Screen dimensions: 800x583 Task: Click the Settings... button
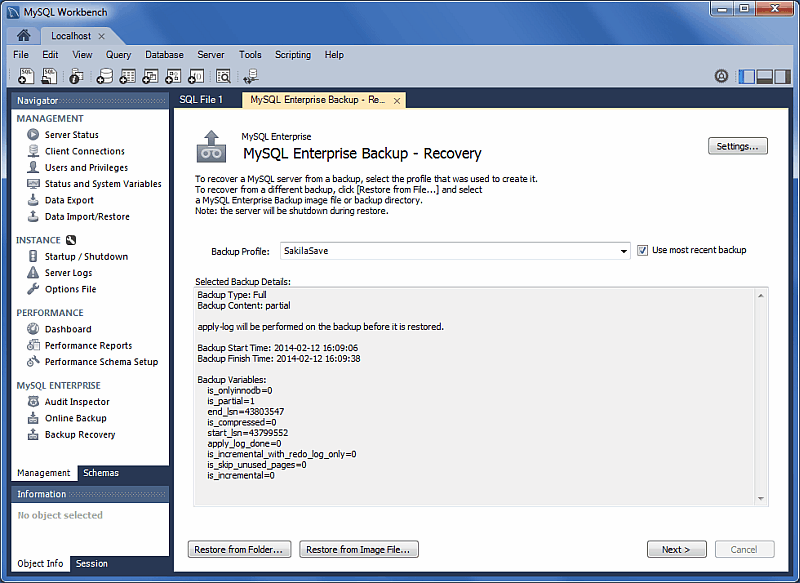click(x=738, y=146)
